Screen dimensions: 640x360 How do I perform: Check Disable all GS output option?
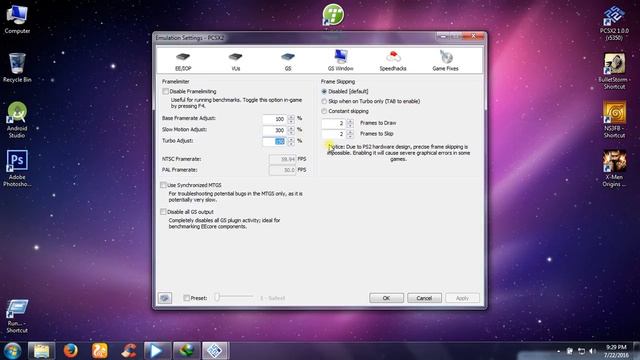[x=163, y=212]
